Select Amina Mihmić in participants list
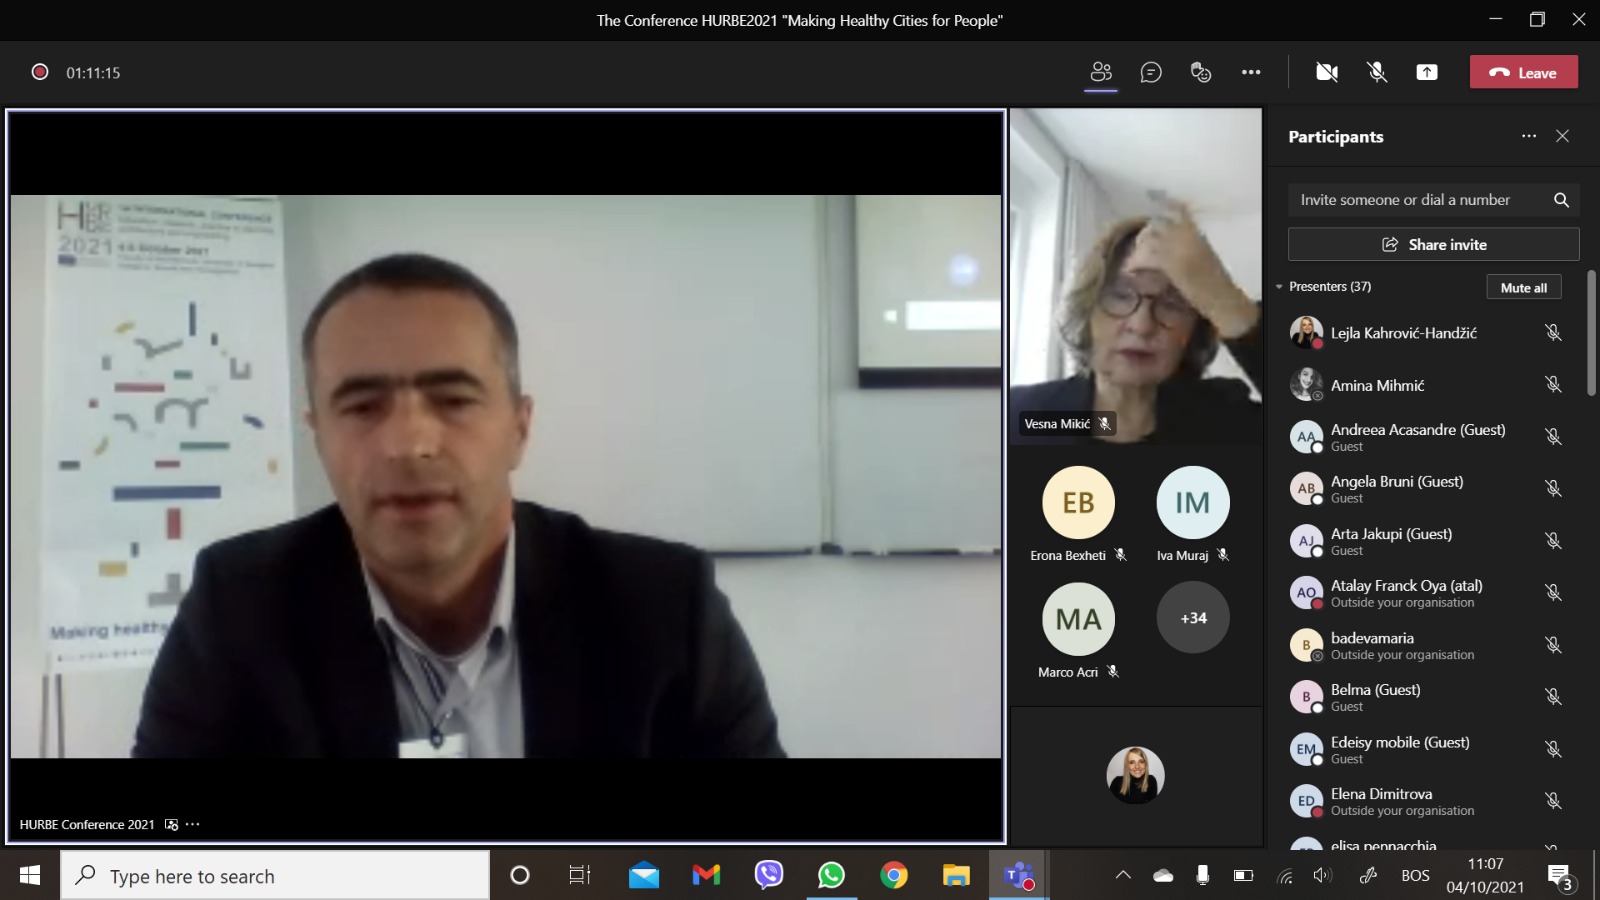The image size is (1600, 900). 1377,385
